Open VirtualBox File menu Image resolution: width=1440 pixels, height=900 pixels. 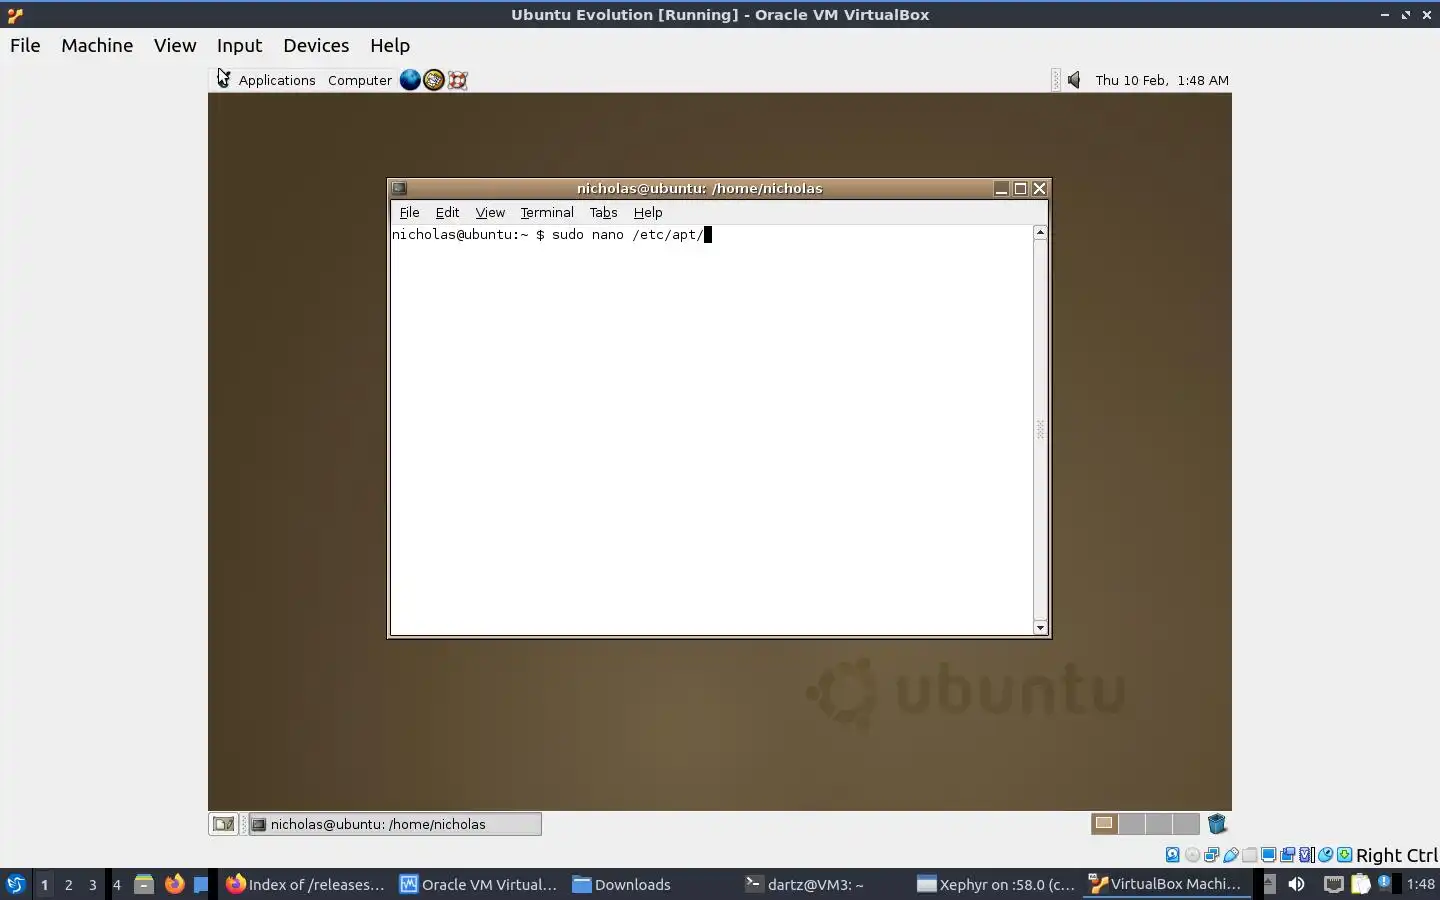click(25, 45)
